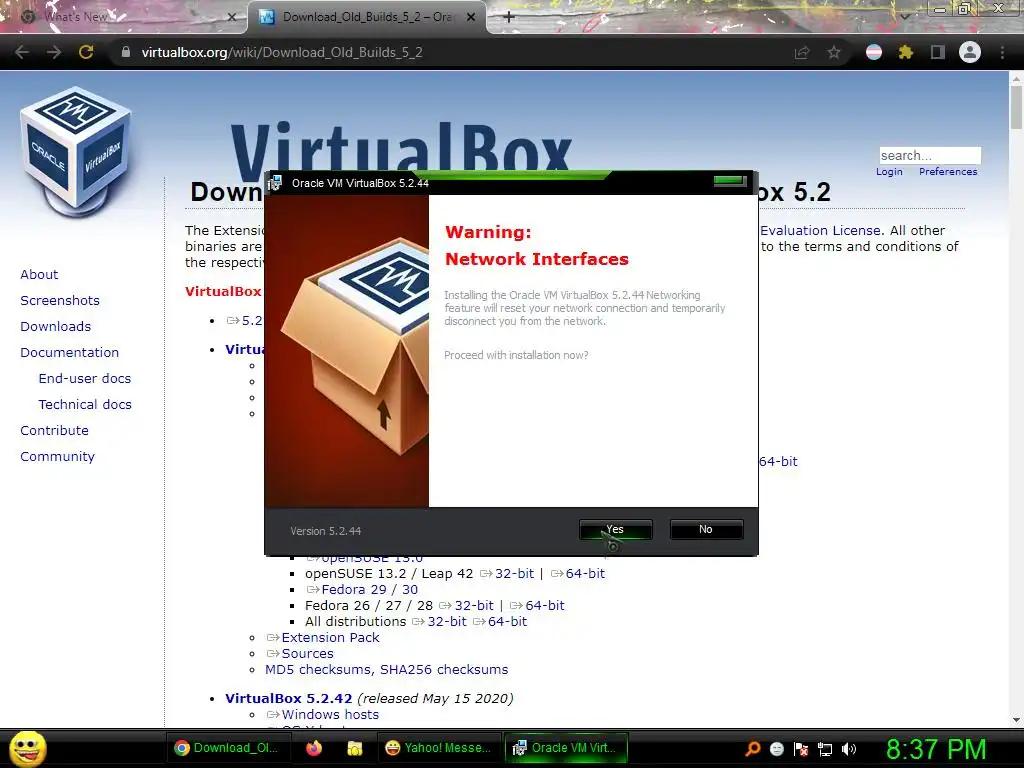
Task: Open Screenshots in the sidebar
Action: 60,300
